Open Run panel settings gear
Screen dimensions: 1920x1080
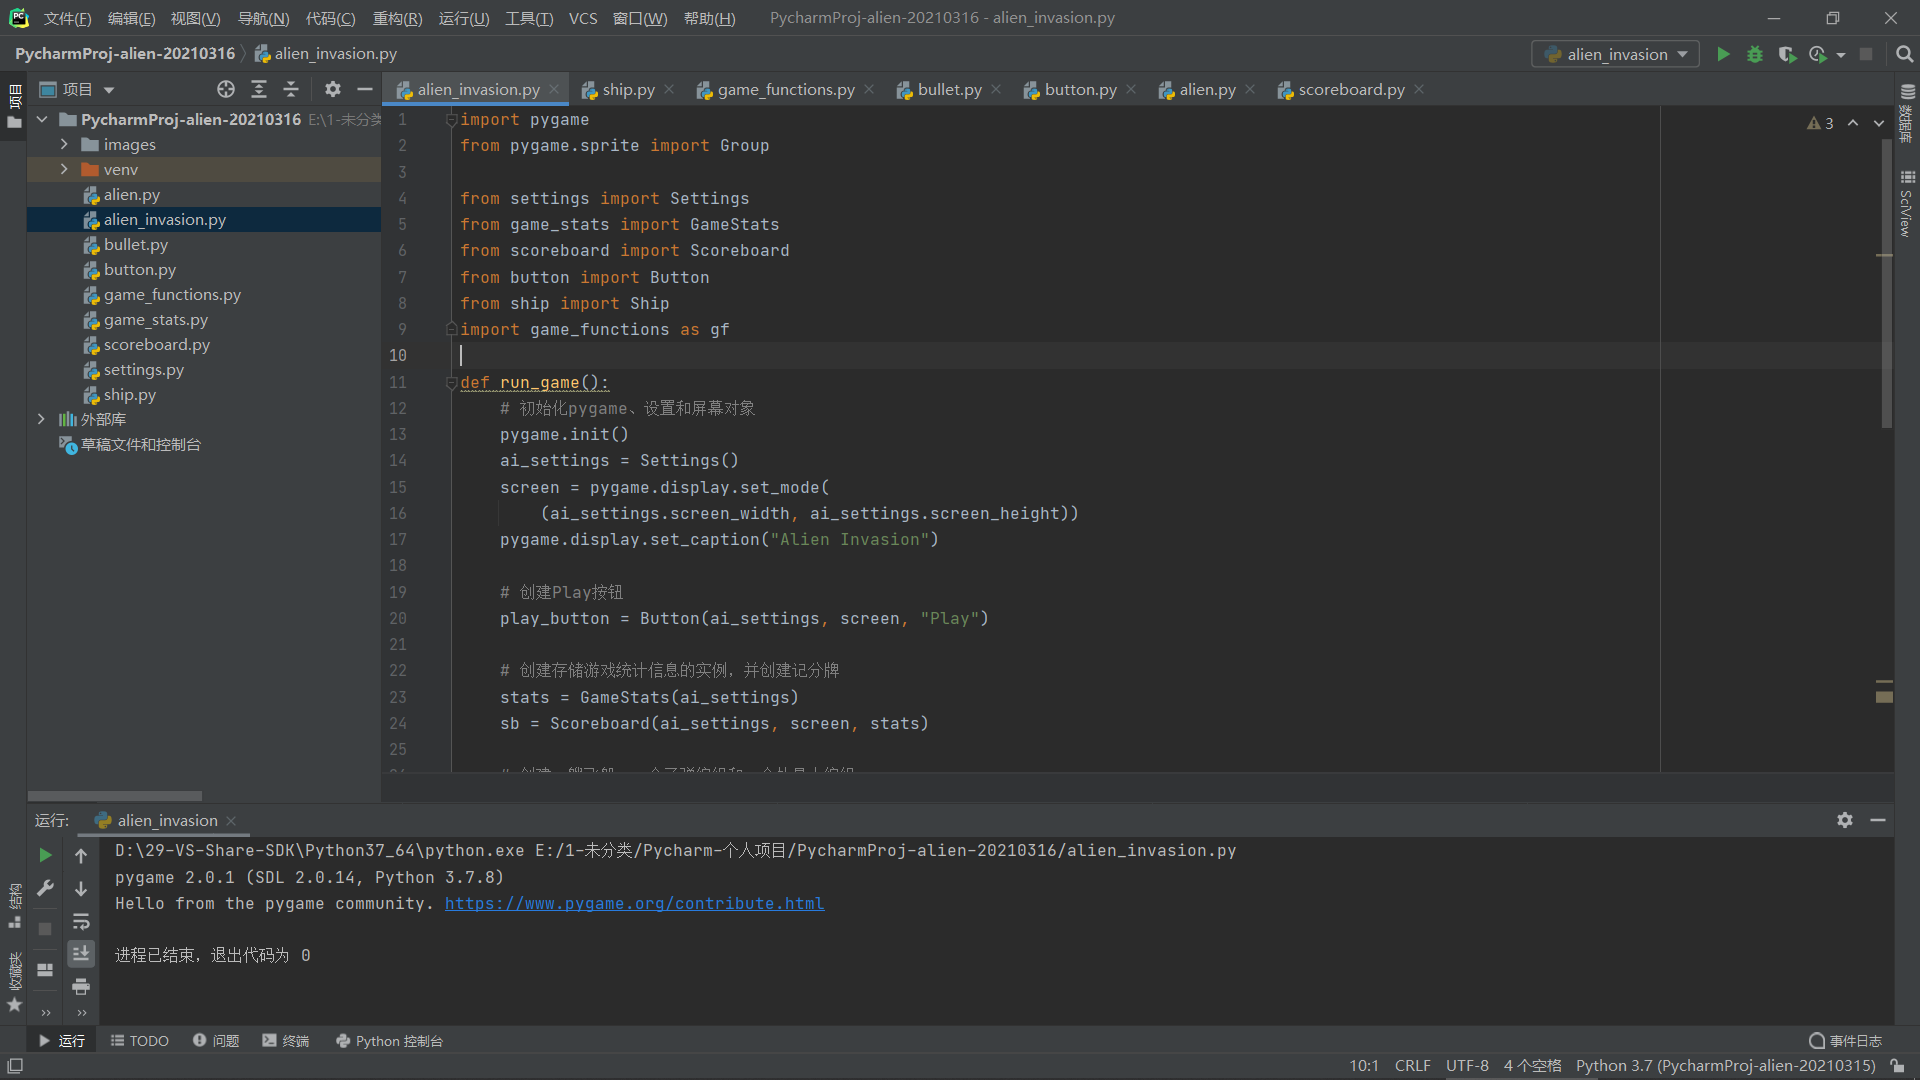click(1845, 820)
